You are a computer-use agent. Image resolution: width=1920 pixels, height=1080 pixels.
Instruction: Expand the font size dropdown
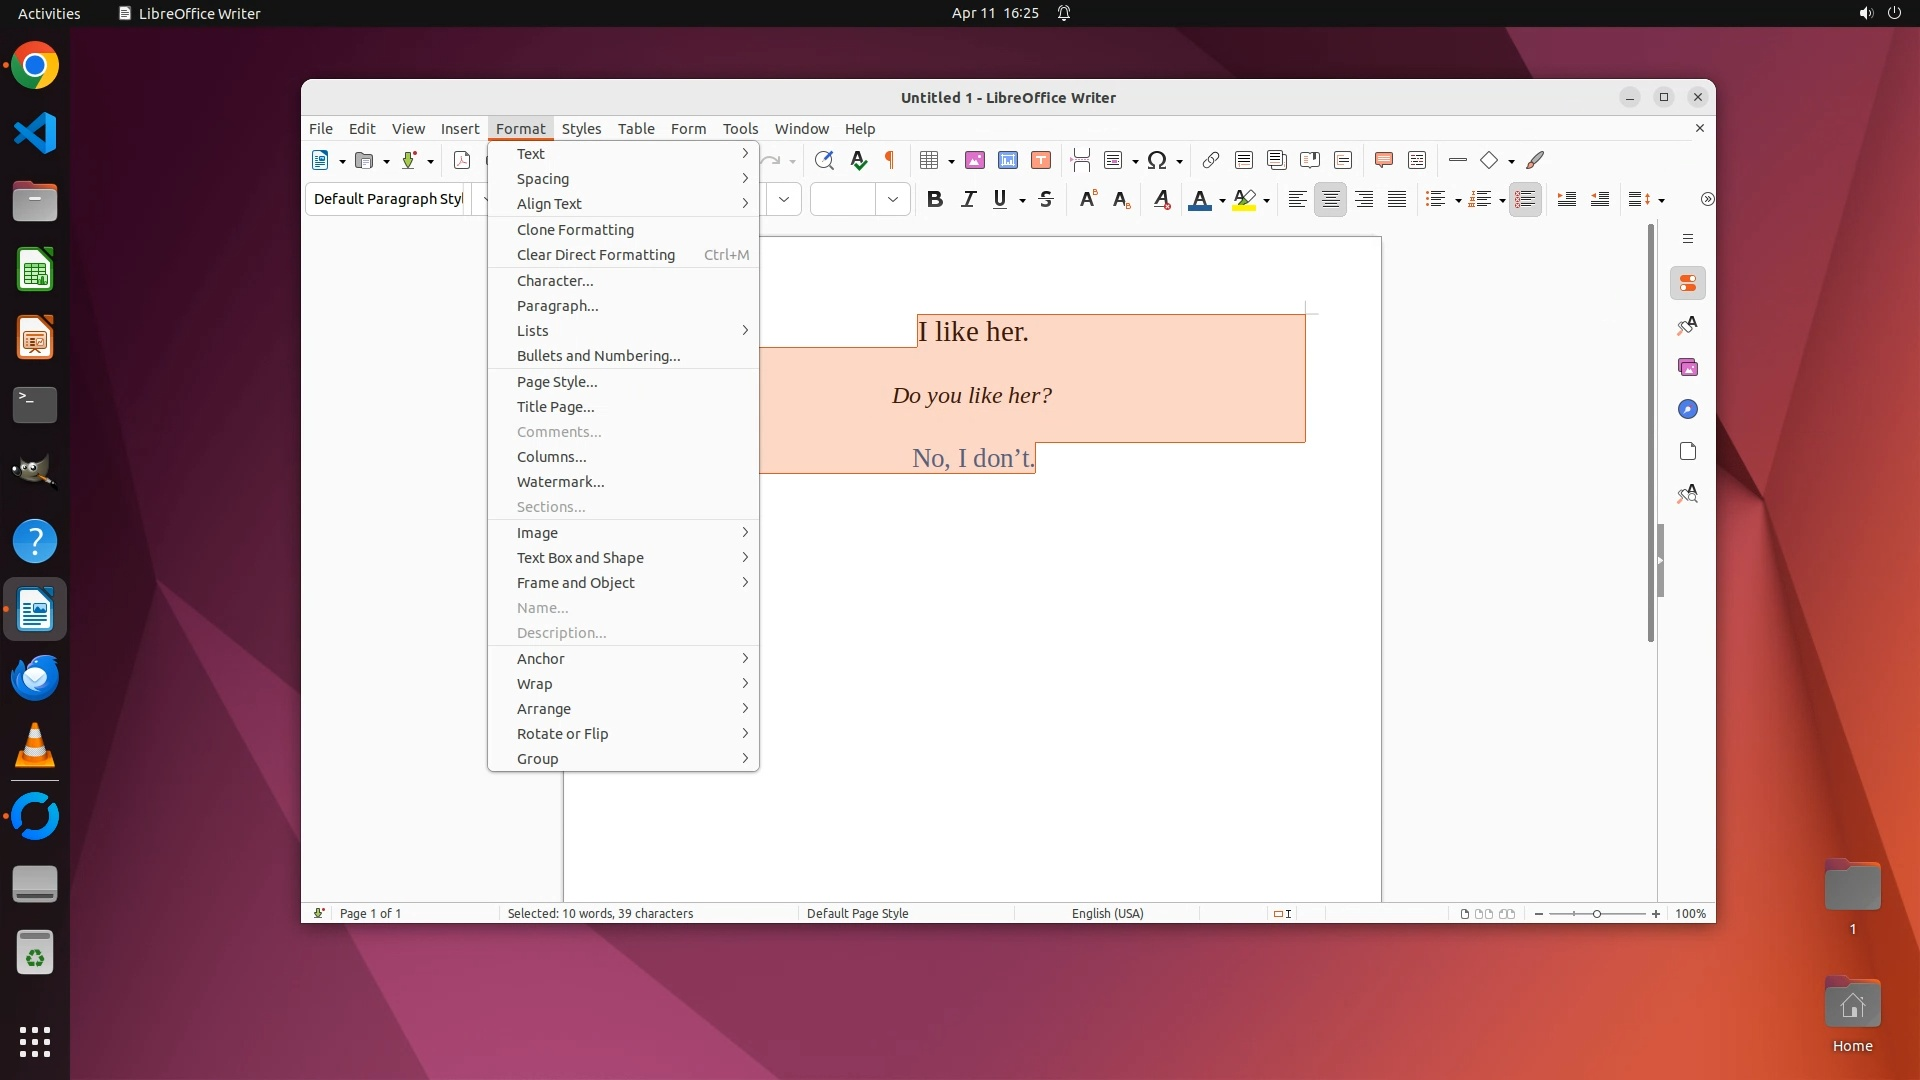point(893,200)
